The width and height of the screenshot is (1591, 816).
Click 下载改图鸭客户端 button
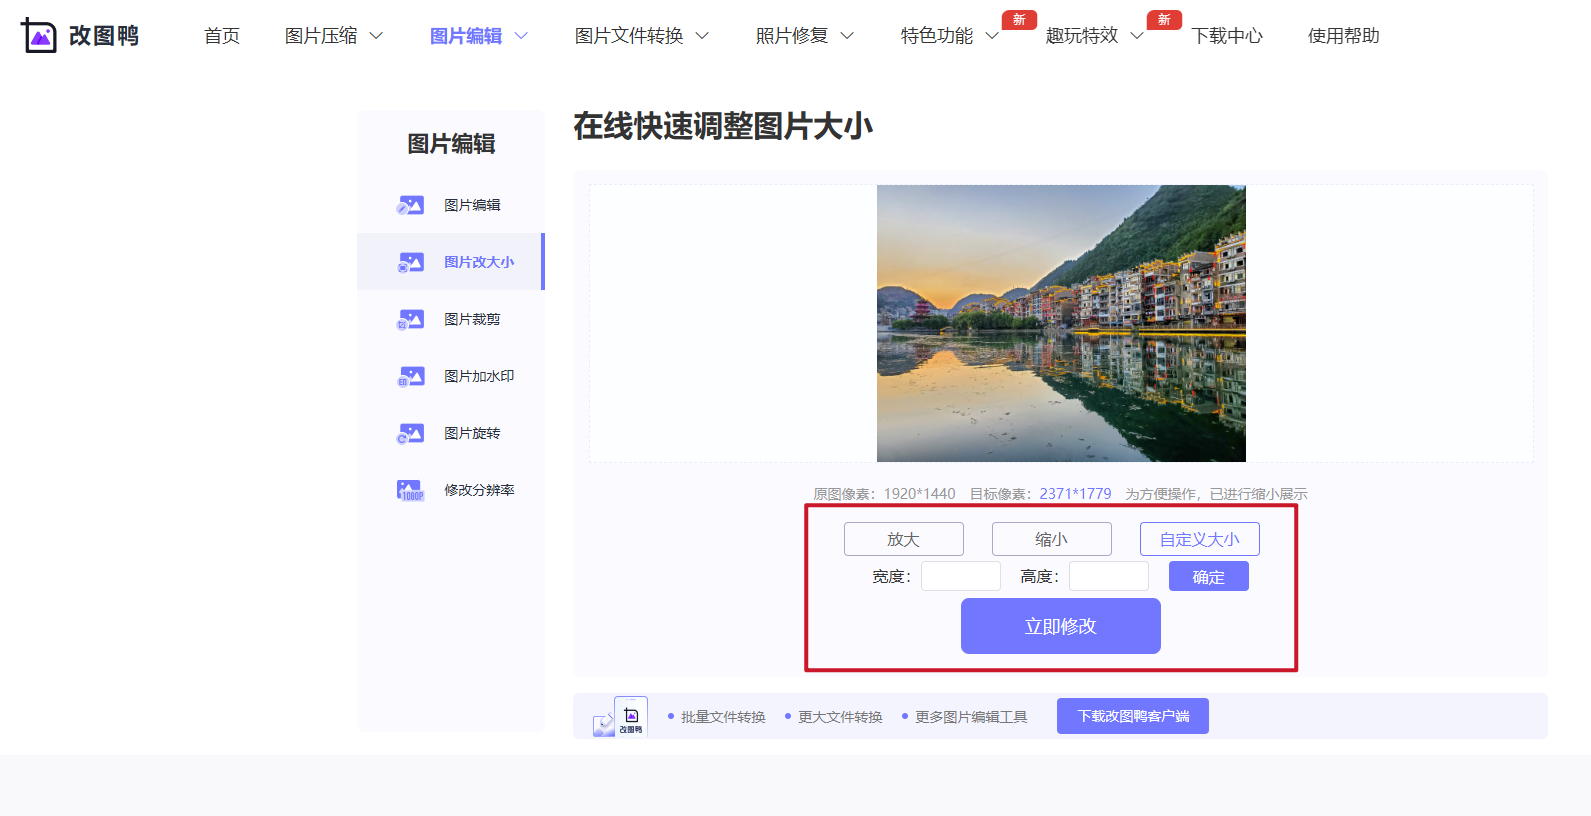[x=1133, y=716]
